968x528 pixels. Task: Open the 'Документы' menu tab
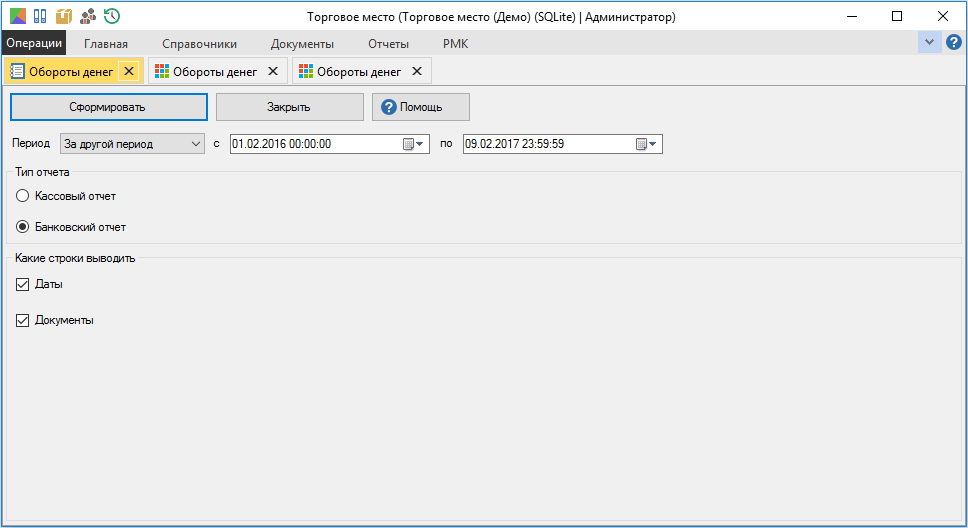click(x=302, y=44)
